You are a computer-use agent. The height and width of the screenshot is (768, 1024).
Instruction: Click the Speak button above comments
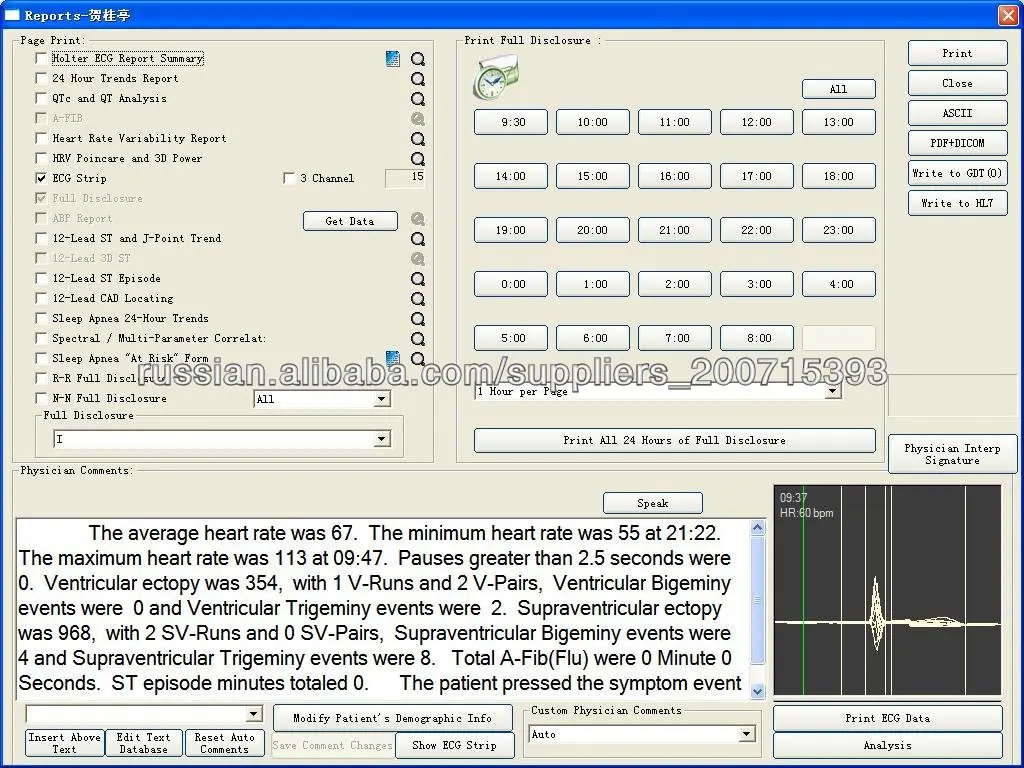coord(652,503)
